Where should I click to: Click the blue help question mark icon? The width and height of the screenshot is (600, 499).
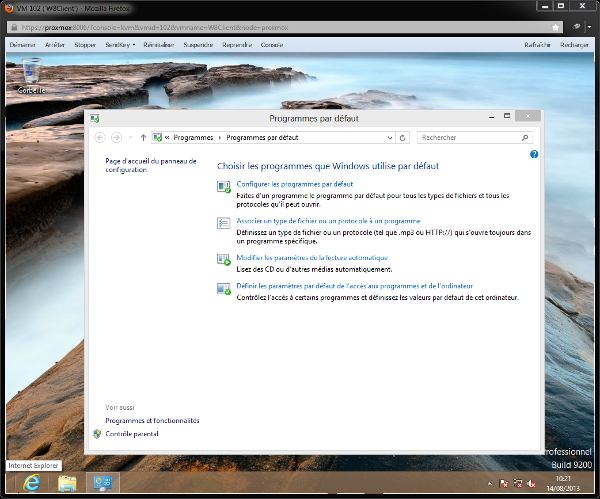534,154
